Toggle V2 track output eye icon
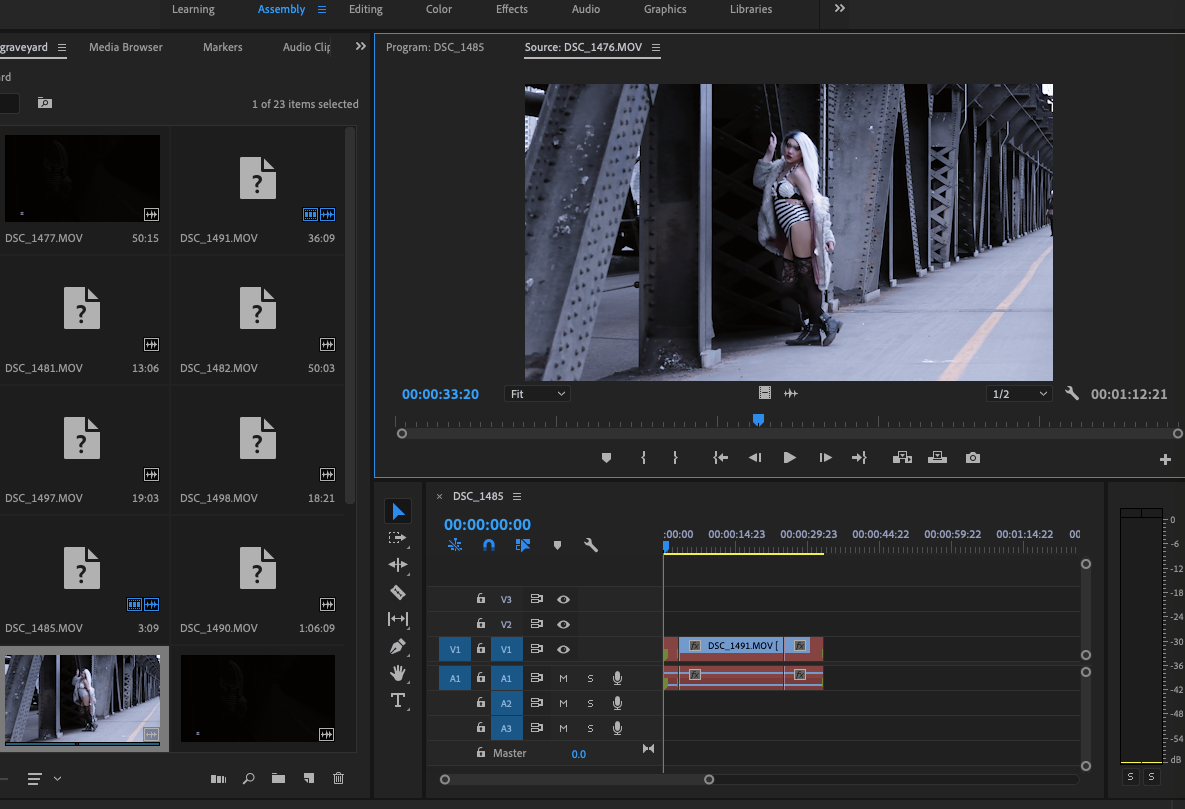Viewport: 1185px width, 809px height. (x=564, y=624)
